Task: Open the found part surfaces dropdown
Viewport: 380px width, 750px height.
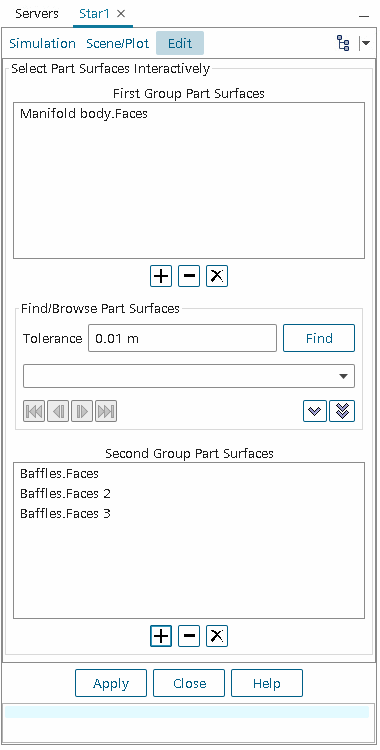Action: (189, 376)
